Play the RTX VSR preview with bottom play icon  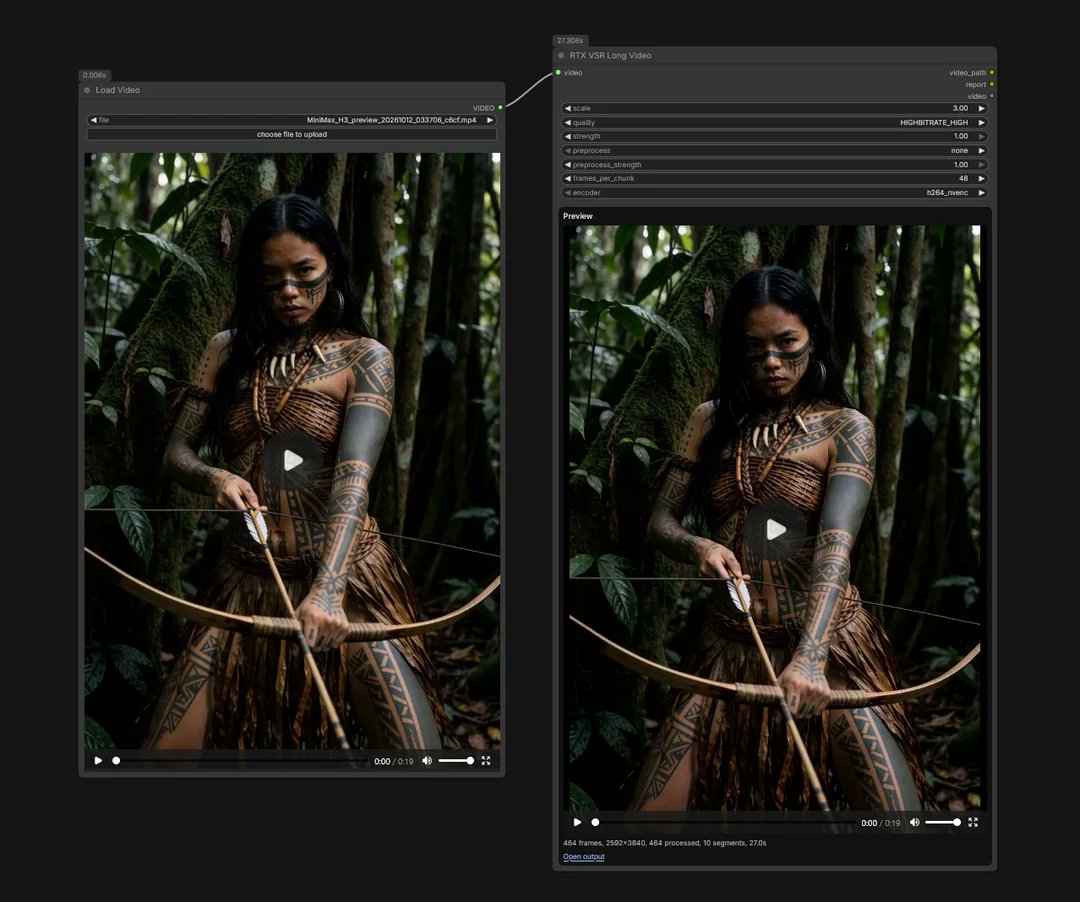[x=577, y=822]
